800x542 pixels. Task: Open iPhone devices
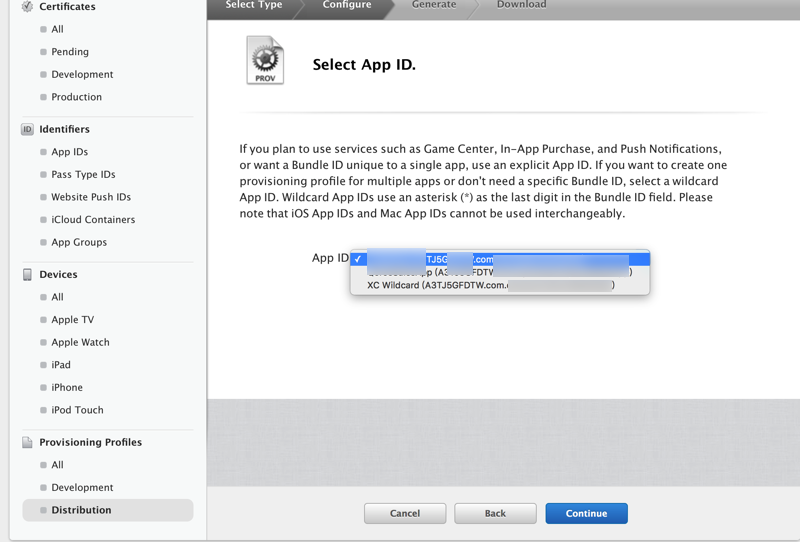(67, 387)
